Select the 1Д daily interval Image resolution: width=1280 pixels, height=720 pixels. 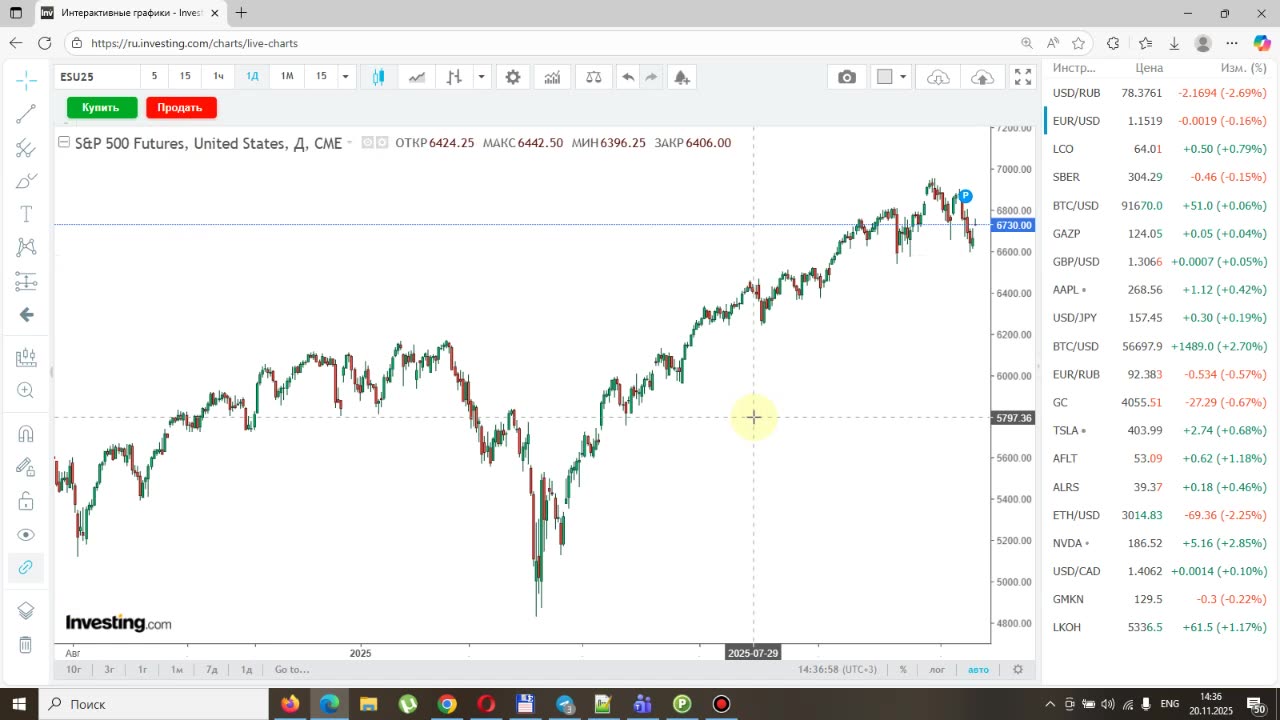253,76
